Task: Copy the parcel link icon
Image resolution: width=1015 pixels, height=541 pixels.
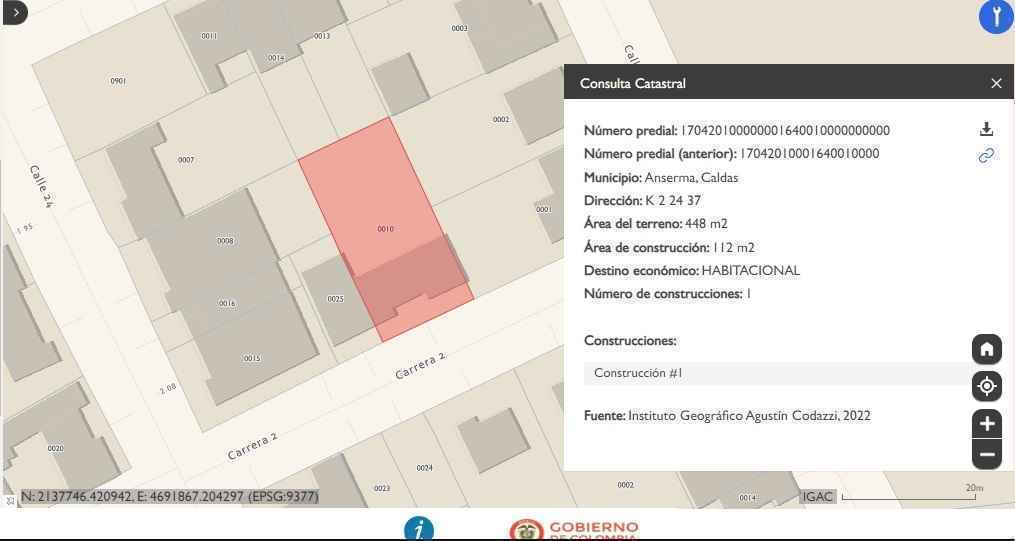Action: pos(986,155)
